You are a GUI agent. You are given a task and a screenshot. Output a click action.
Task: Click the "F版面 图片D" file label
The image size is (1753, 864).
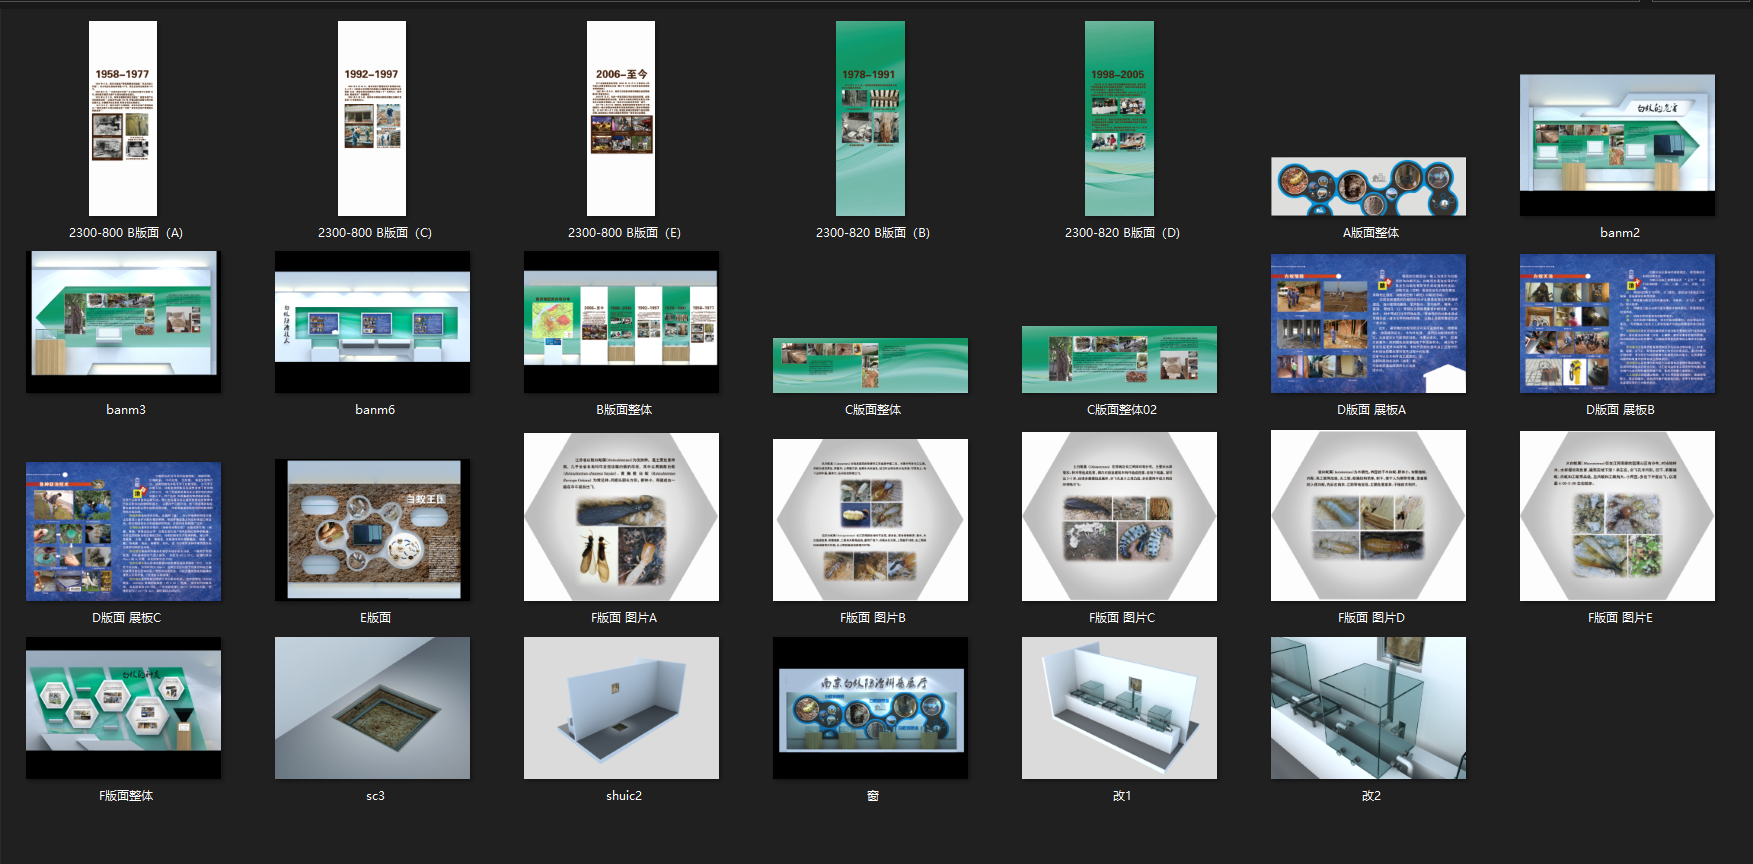(x=1371, y=618)
